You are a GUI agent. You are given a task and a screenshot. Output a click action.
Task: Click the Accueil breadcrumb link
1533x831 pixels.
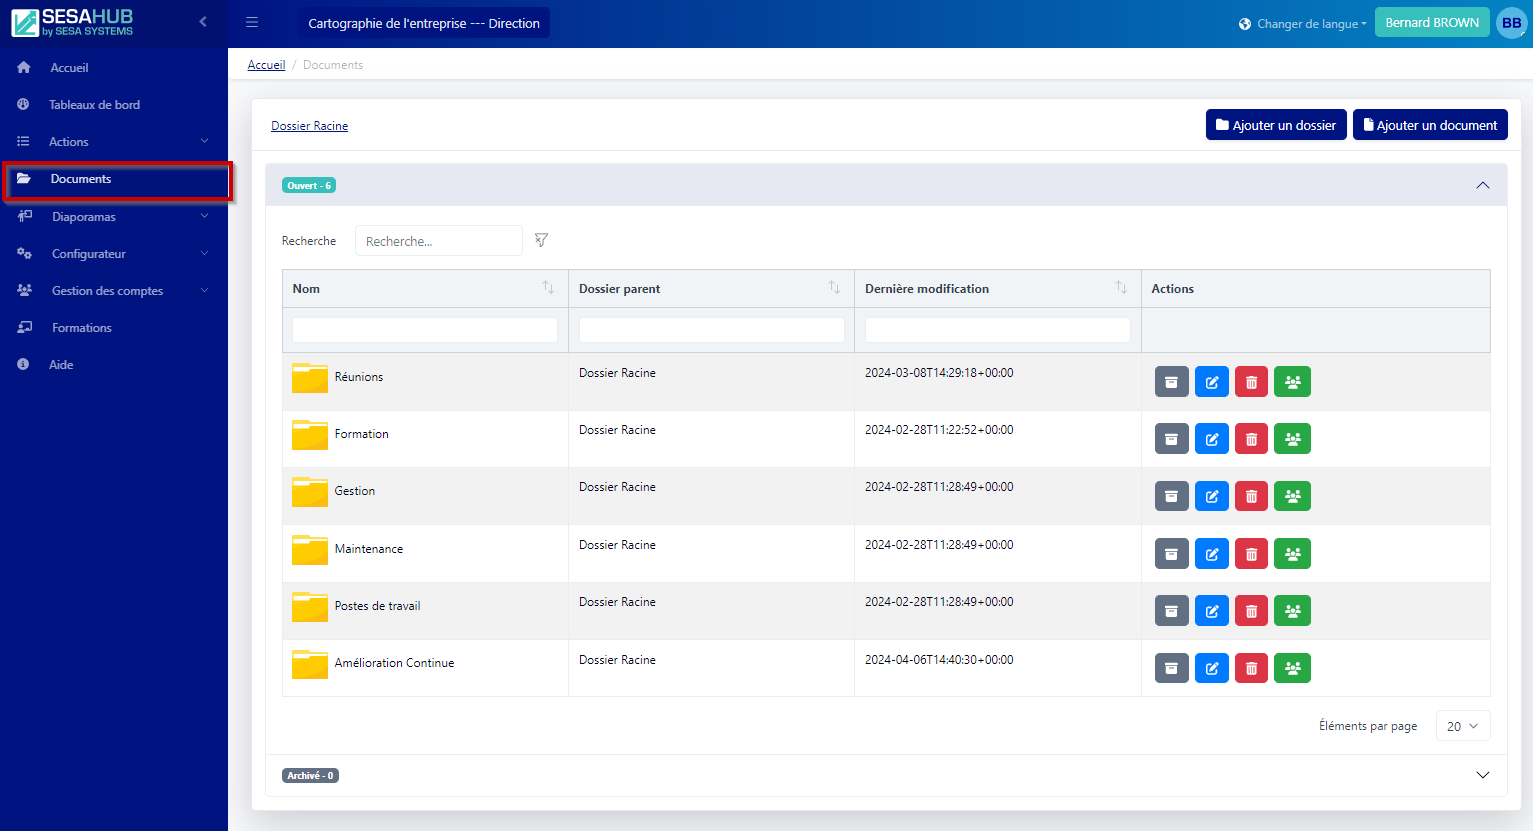point(266,65)
